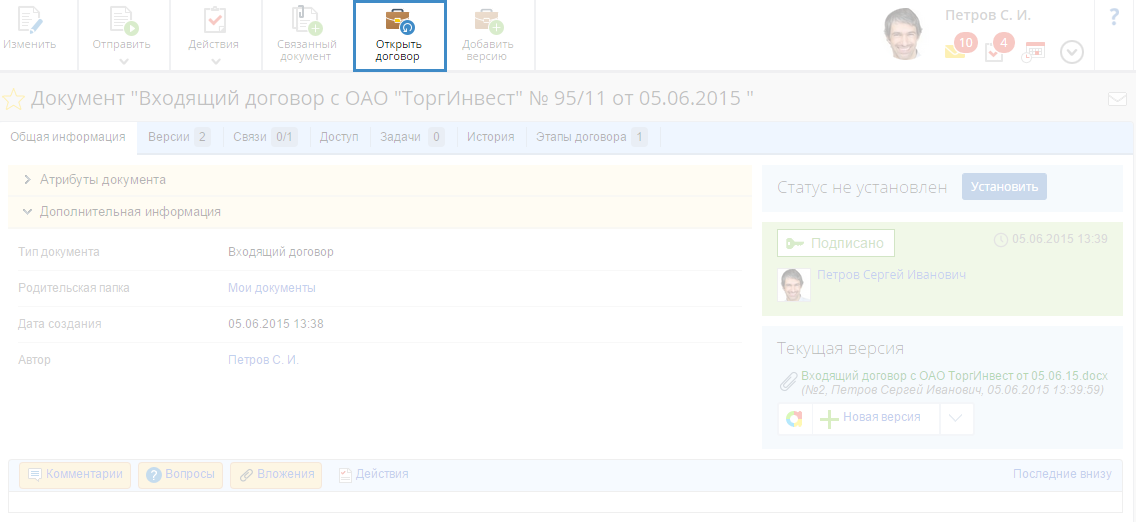The image size is (1136, 522).
Task: Click Новая версия button
Action: 876,418
